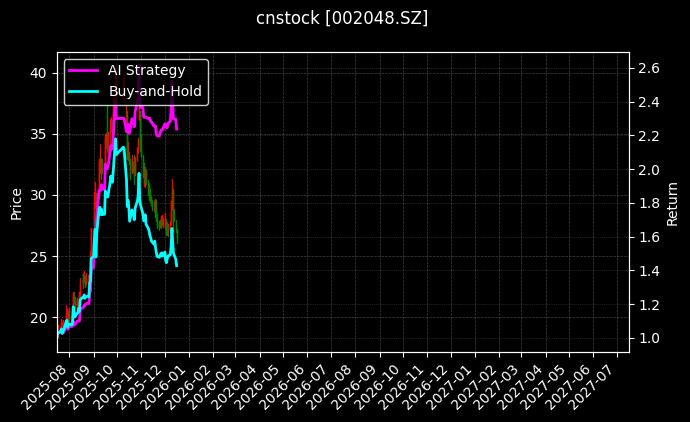Click the cyan Buy-and-Hold legend line sample
690x422 pixels.
click(84, 90)
